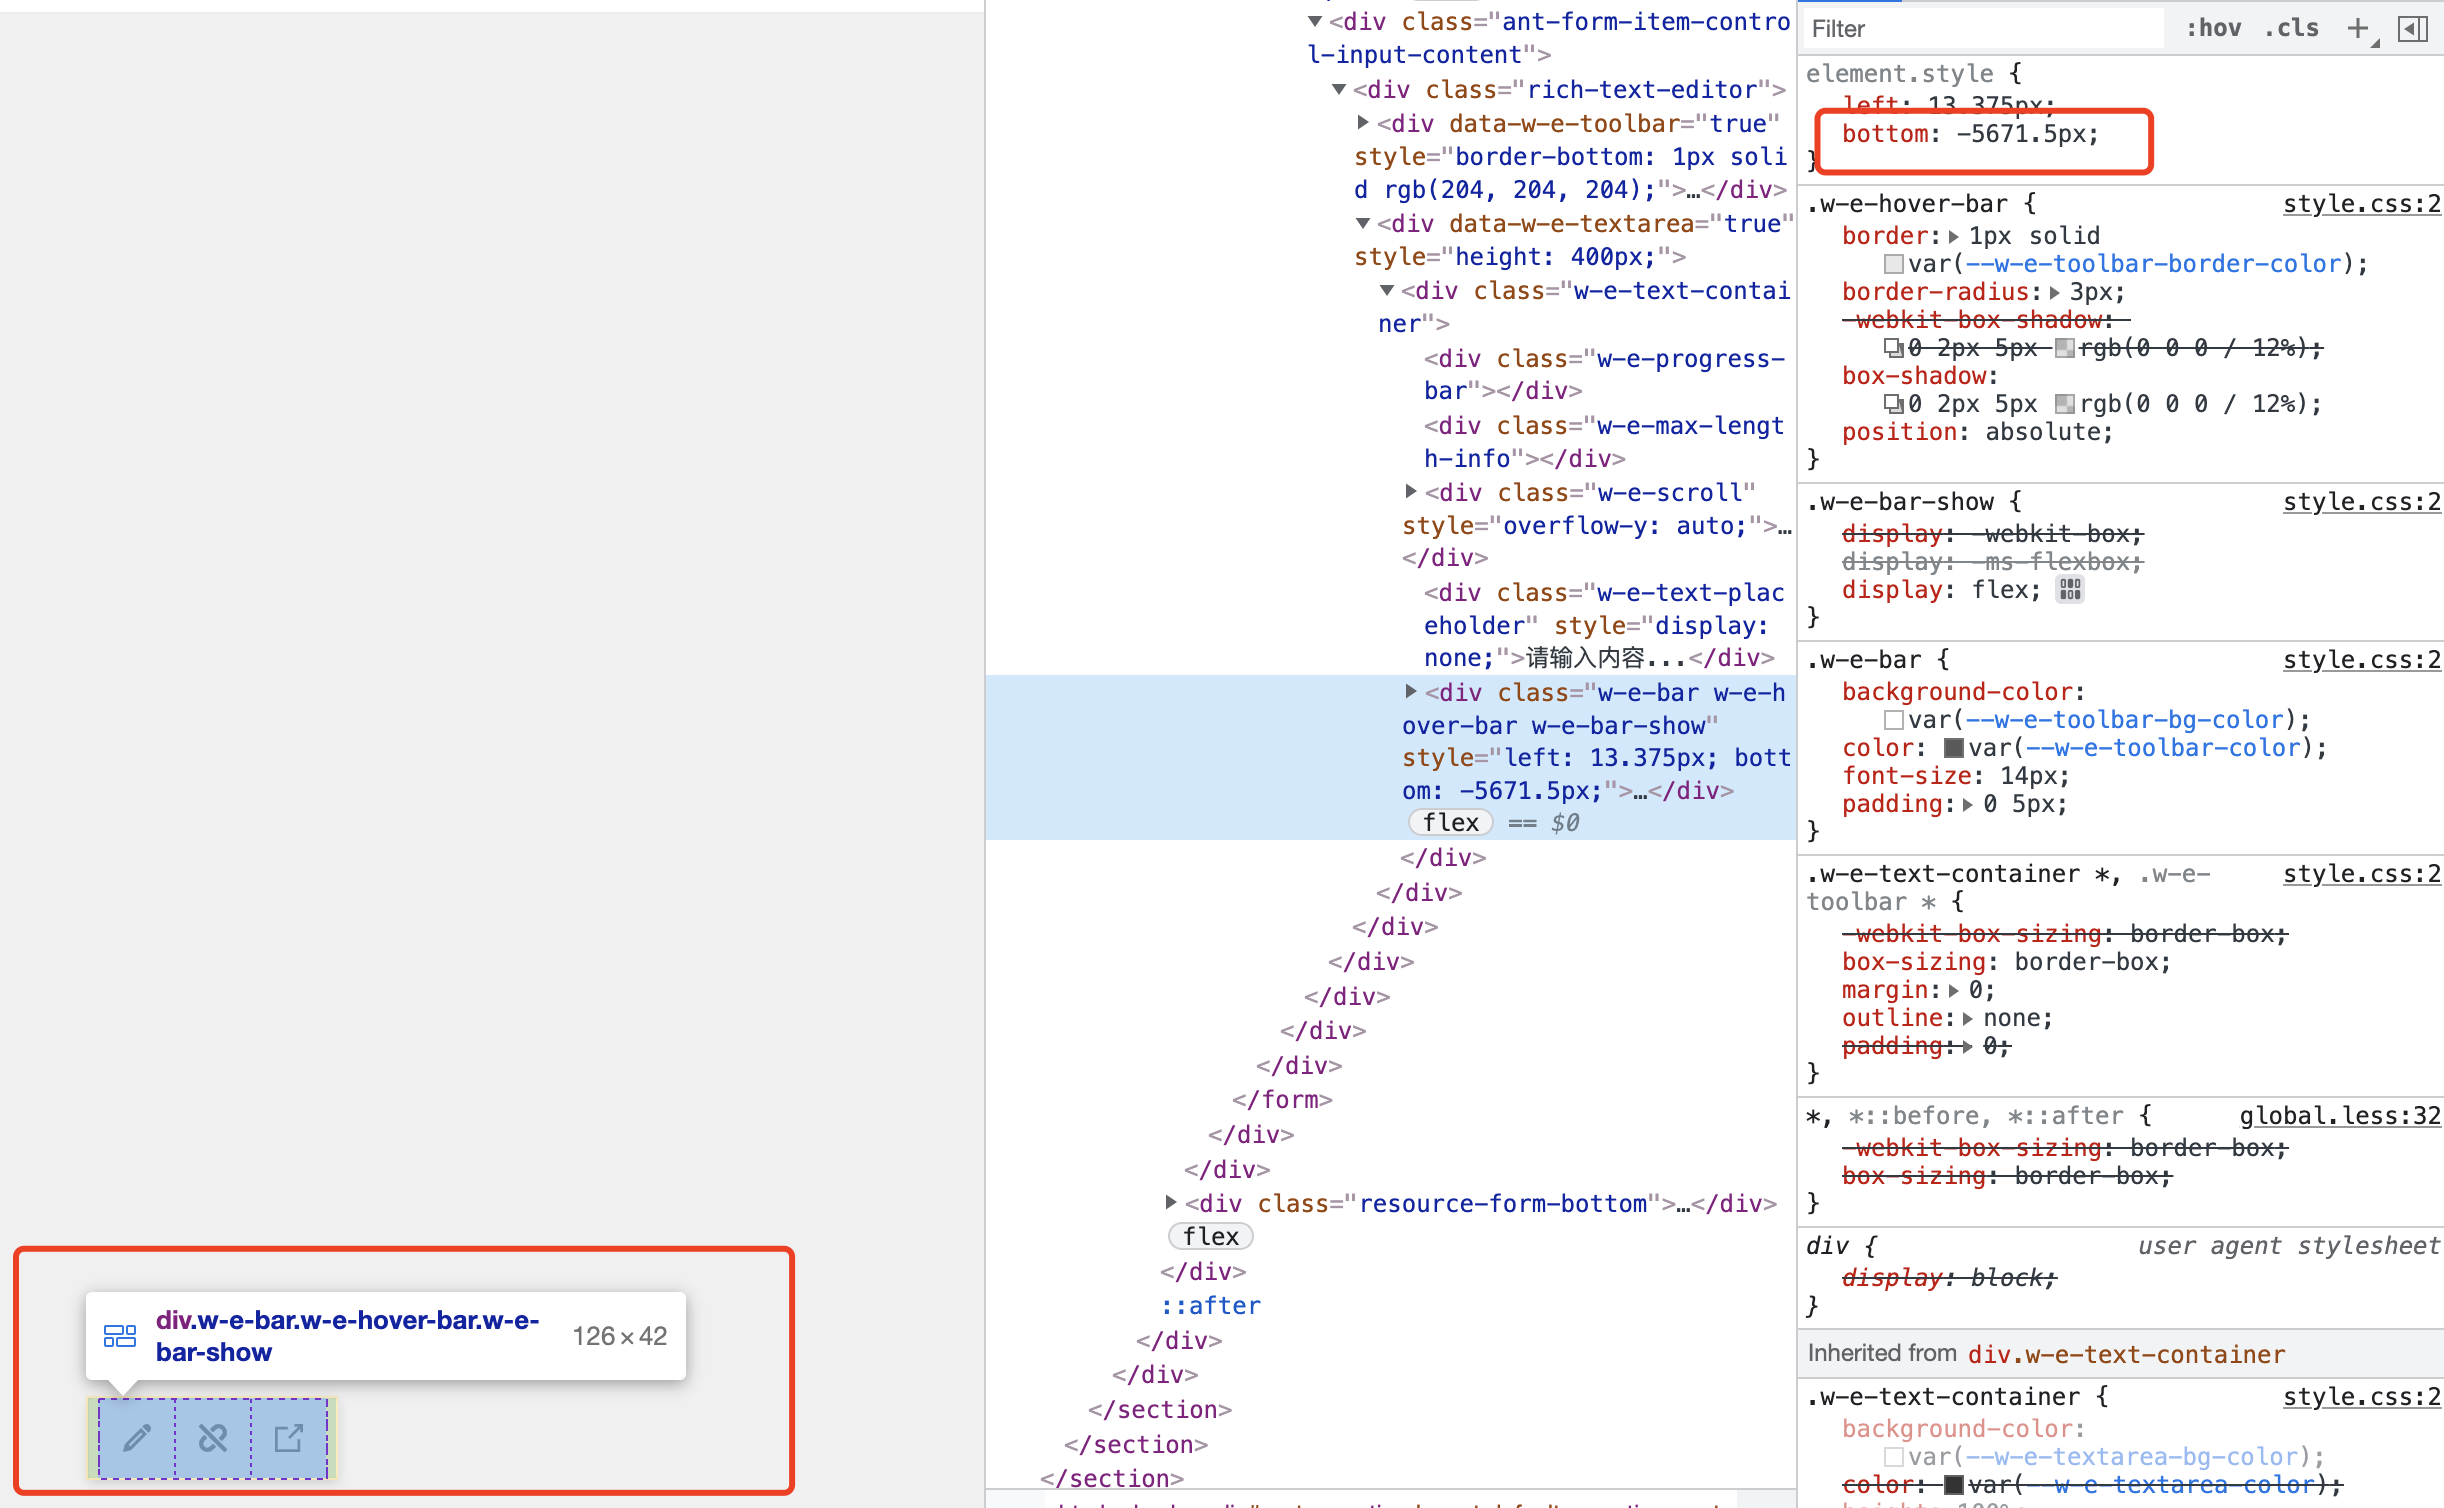Image resolution: width=2444 pixels, height=1508 pixels.
Task: Toggle the :hov element state panel
Action: coord(2215,28)
